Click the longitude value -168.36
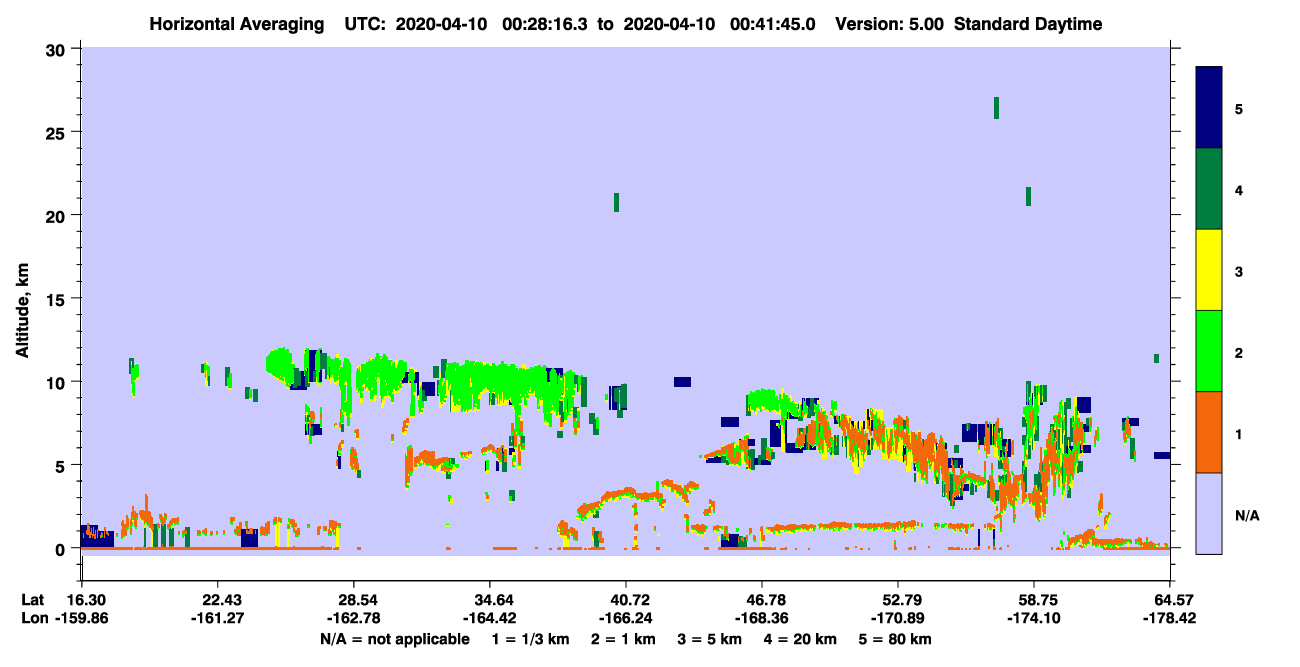The width and height of the screenshot is (1300, 667). click(762, 619)
